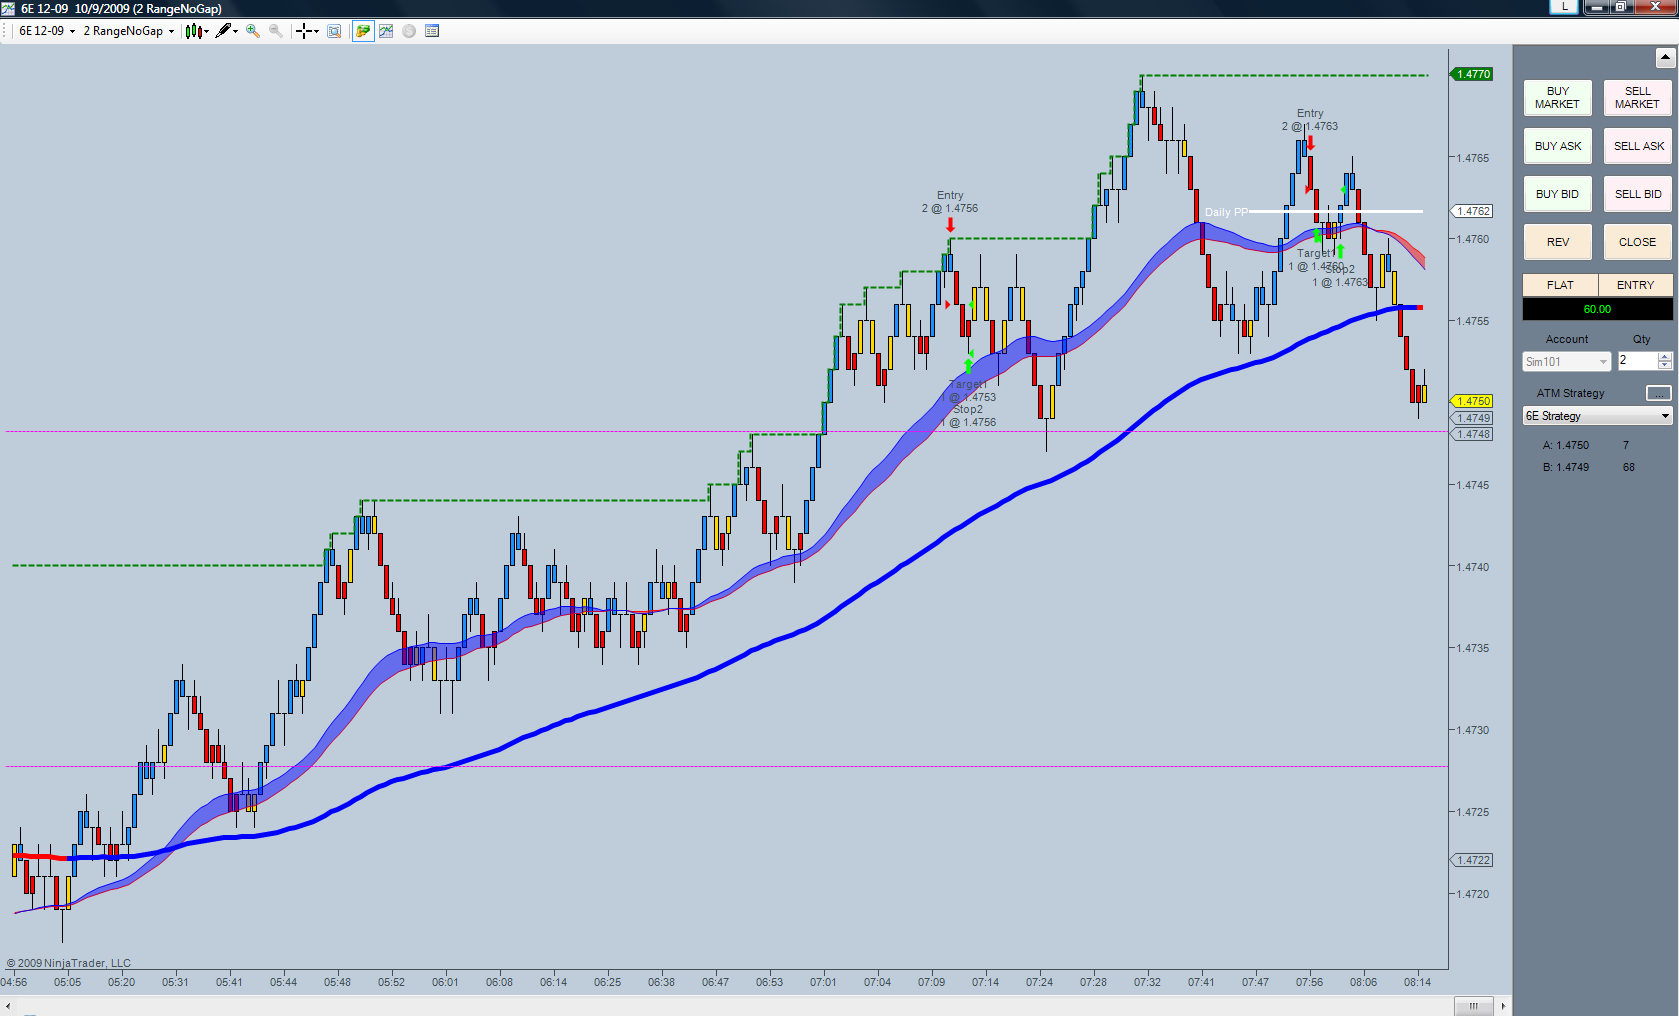Click the horizontal scrollbar thumb below chart
1679x1016 pixels.
(1473, 1006)
